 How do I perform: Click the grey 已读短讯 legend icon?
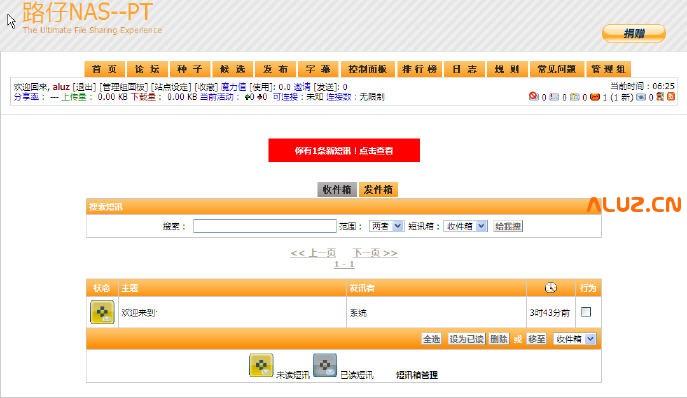(x=325, y=365)
